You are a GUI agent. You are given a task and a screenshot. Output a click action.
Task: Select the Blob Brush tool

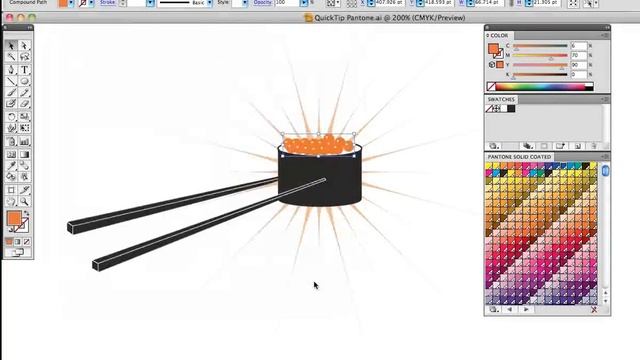pyautogui.click(x=11, y=104)
